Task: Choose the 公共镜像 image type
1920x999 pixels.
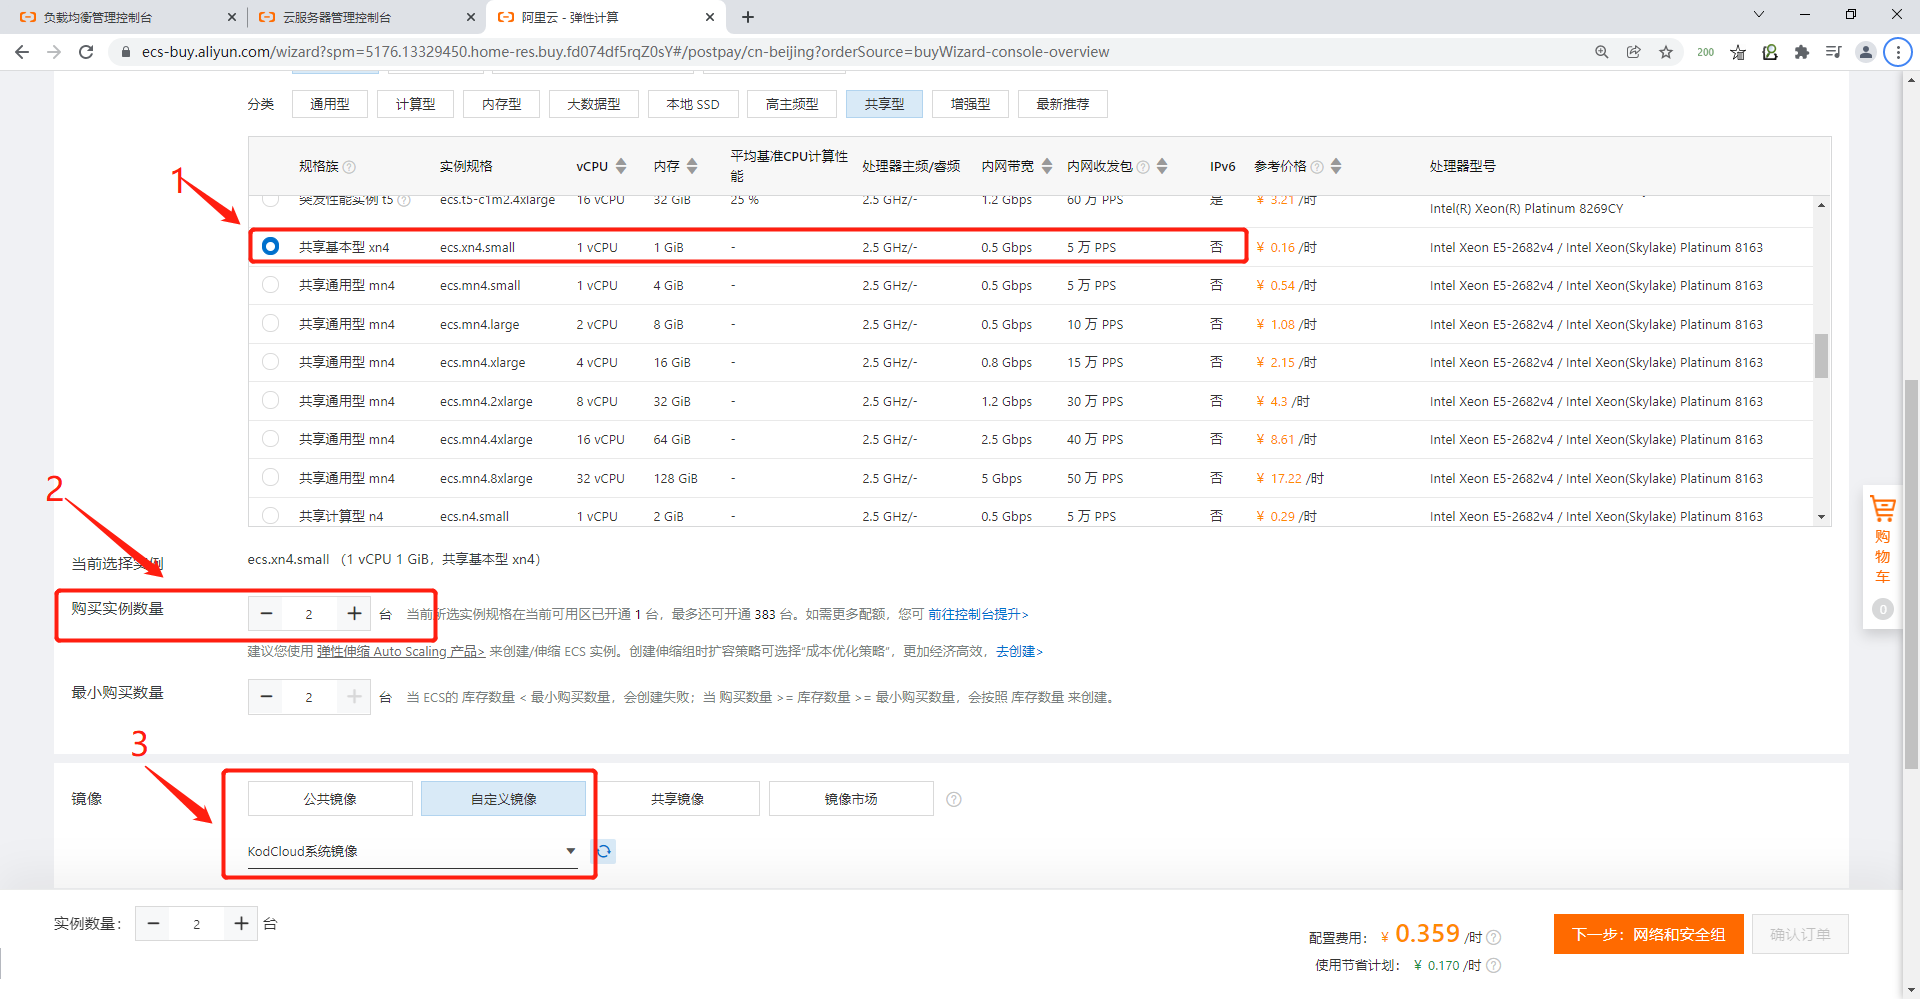Action: pos(330,799)
